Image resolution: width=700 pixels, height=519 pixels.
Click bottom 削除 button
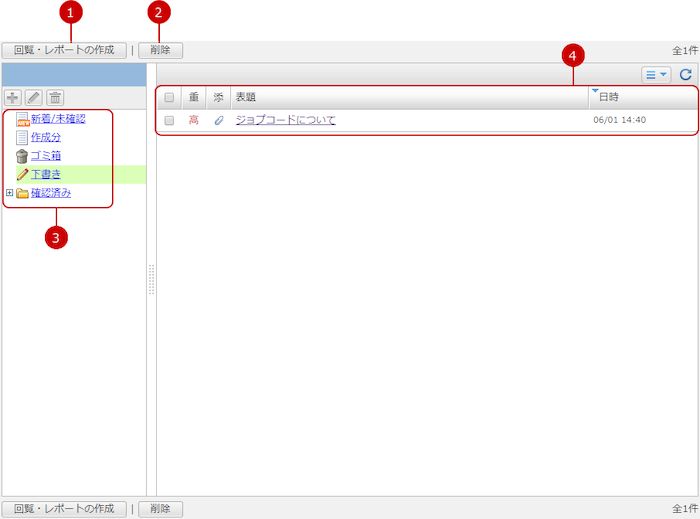click(160, 509)
